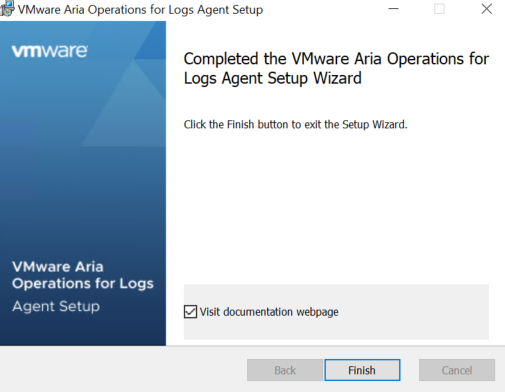Click the disabled maximize button
The image size is (505, 392).
point(439,9)
